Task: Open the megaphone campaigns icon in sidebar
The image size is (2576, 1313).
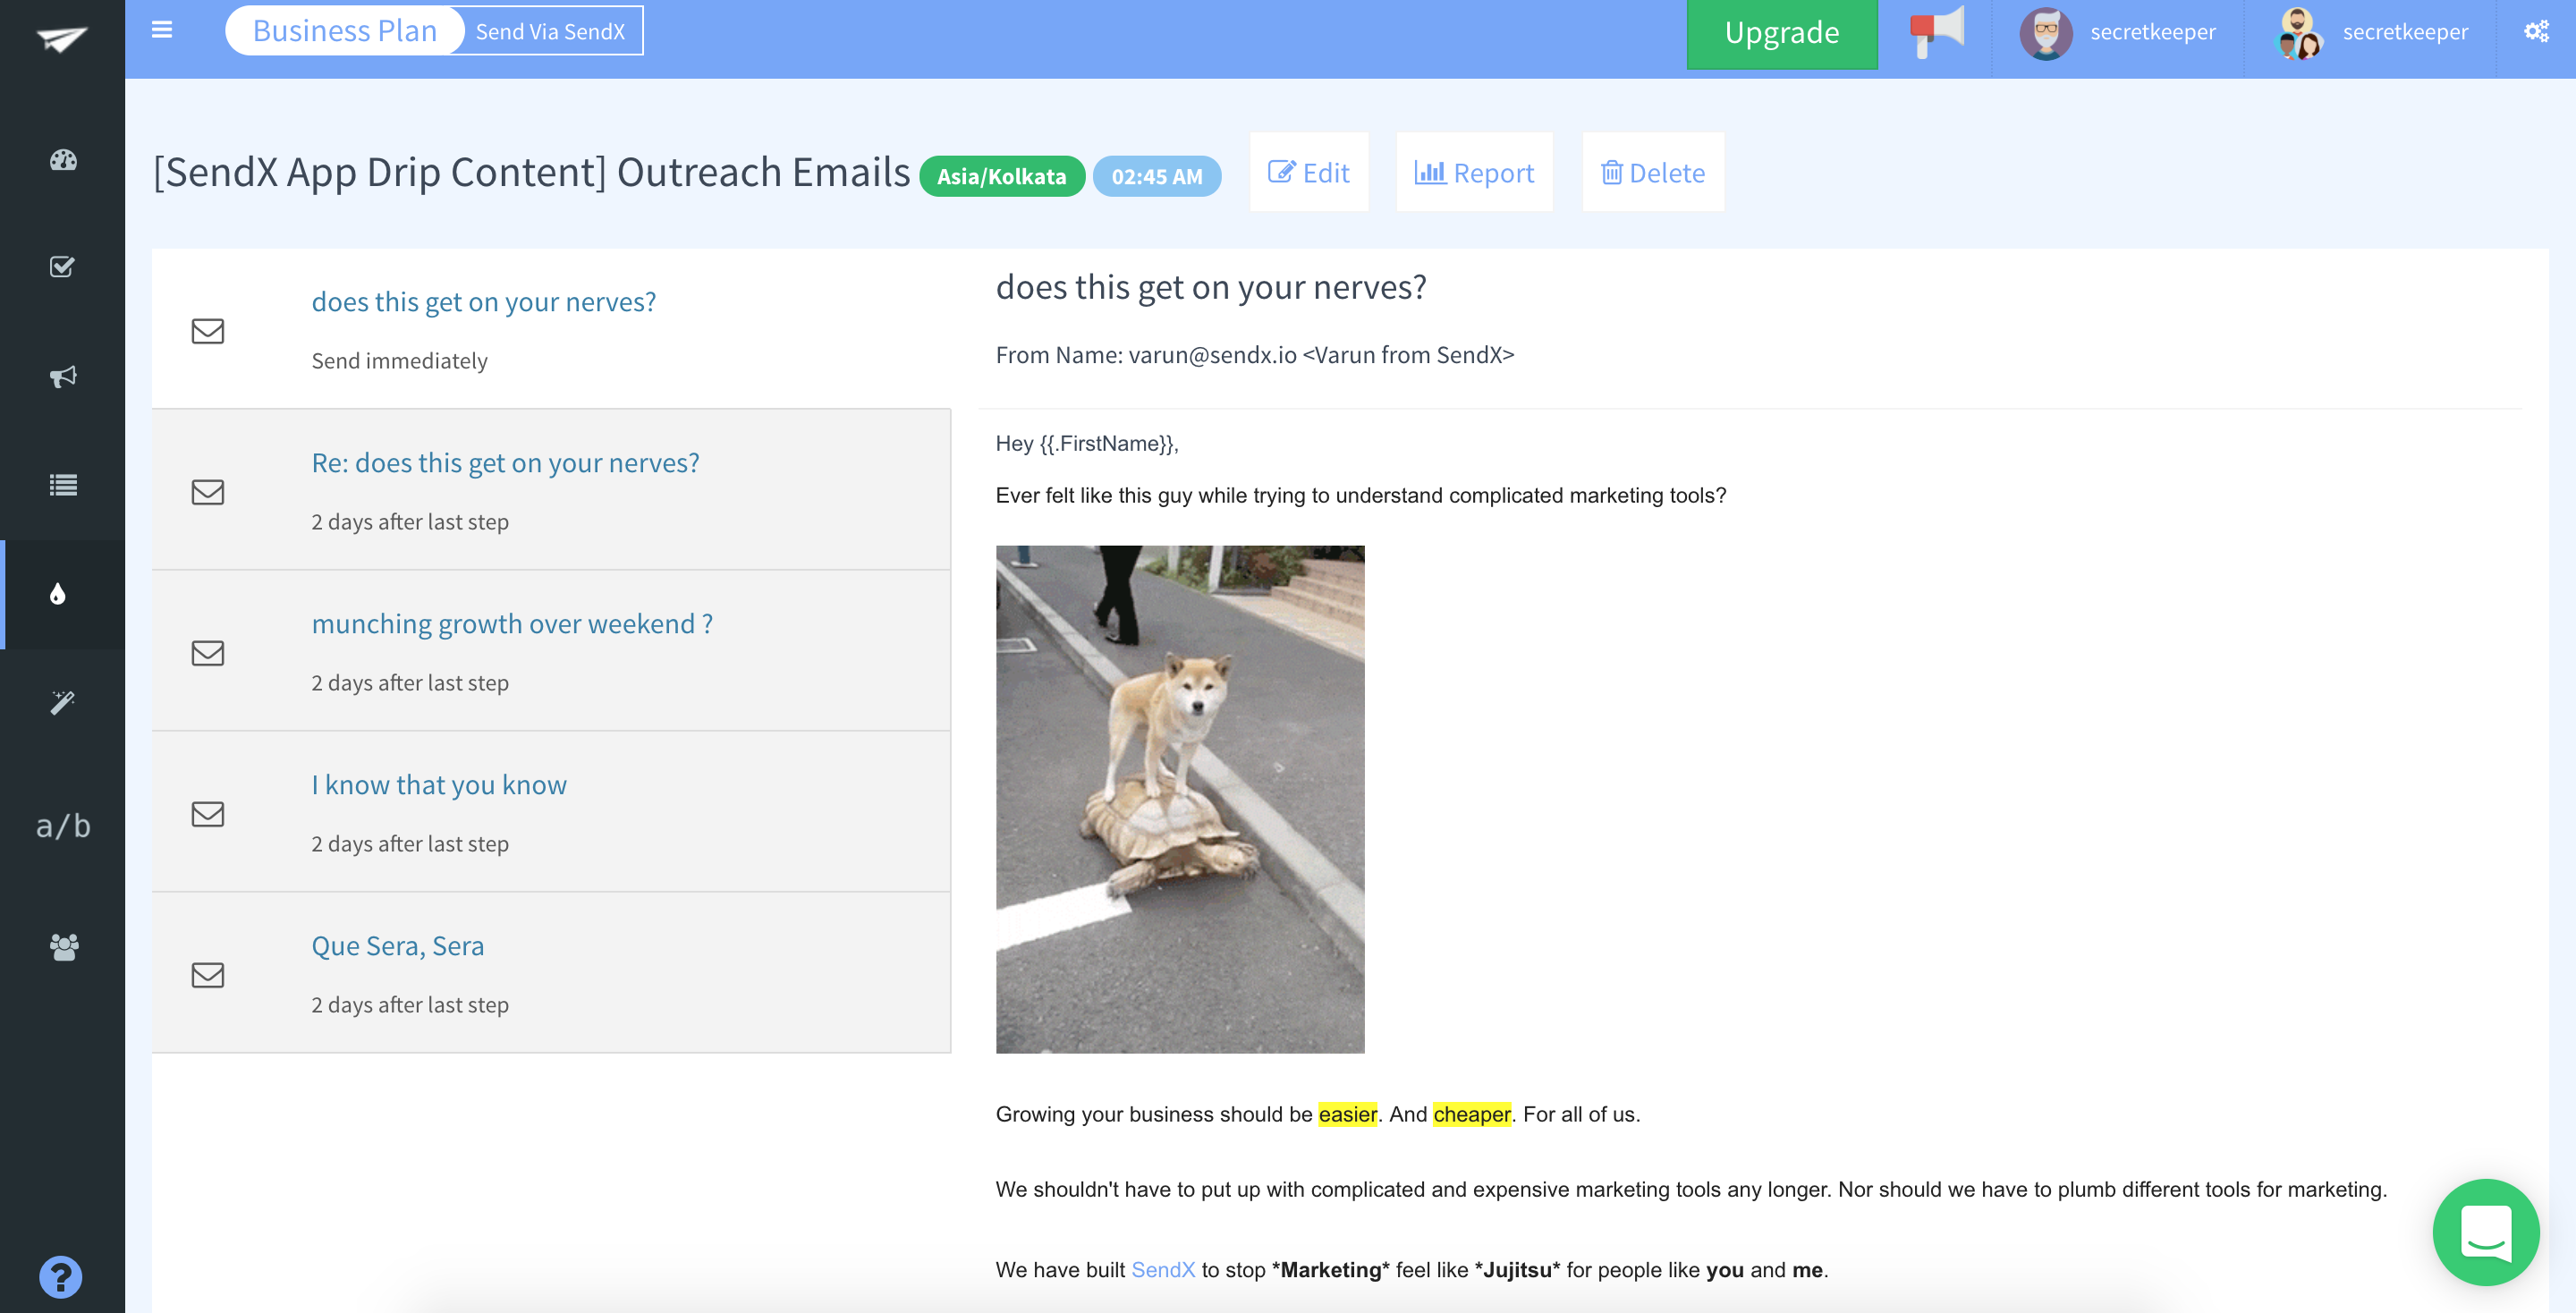Action: point(63,376)
